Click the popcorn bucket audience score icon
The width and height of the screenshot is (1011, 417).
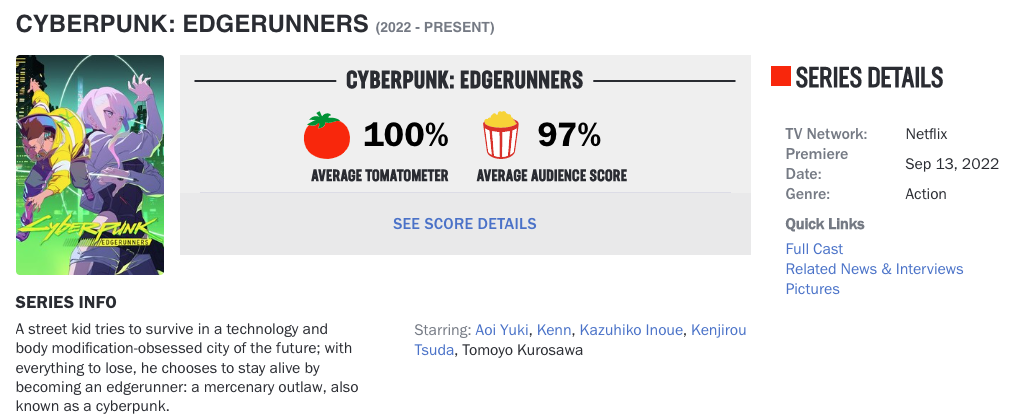point(500,135)
